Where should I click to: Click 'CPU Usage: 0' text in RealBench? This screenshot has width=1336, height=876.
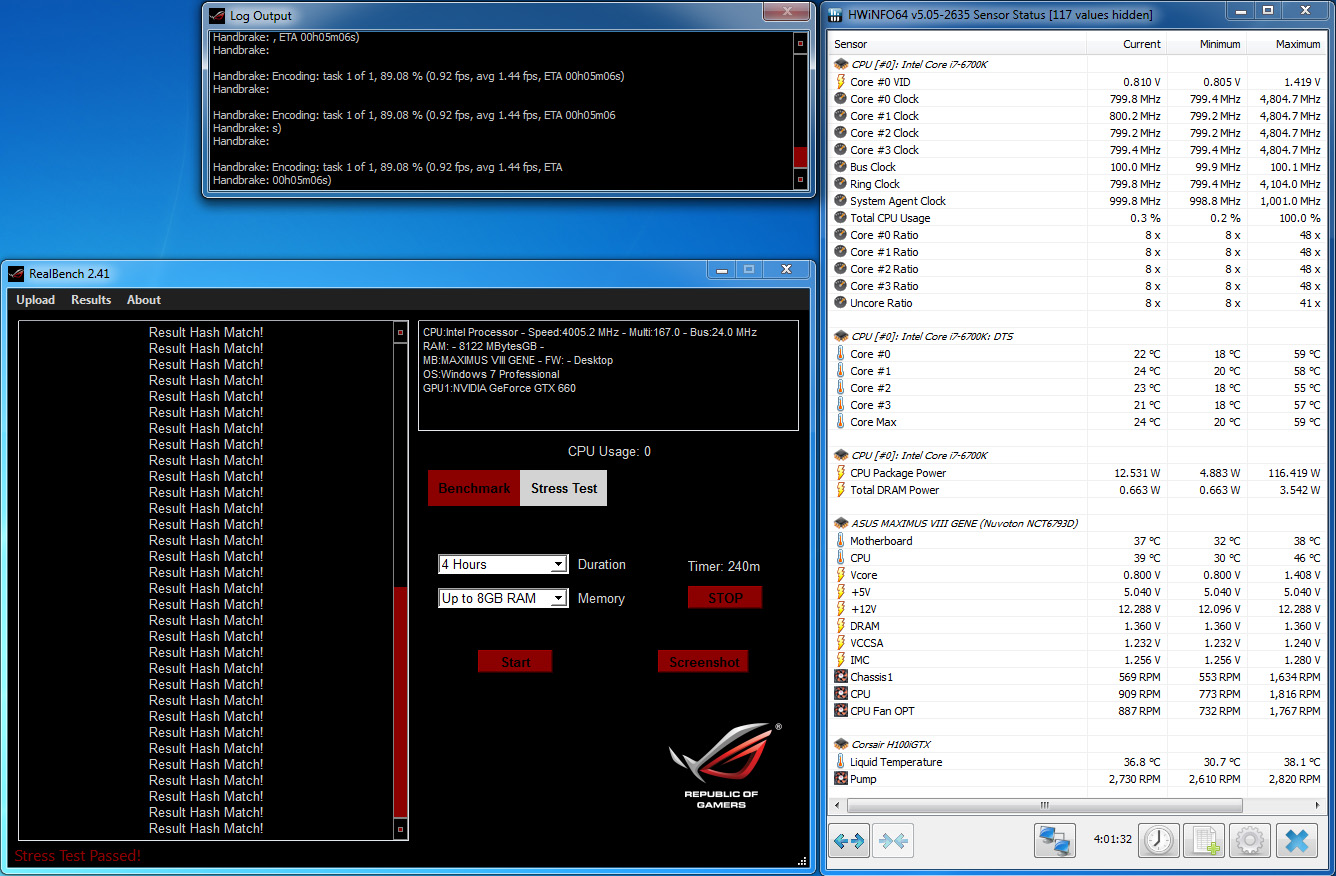coord(609,451)
